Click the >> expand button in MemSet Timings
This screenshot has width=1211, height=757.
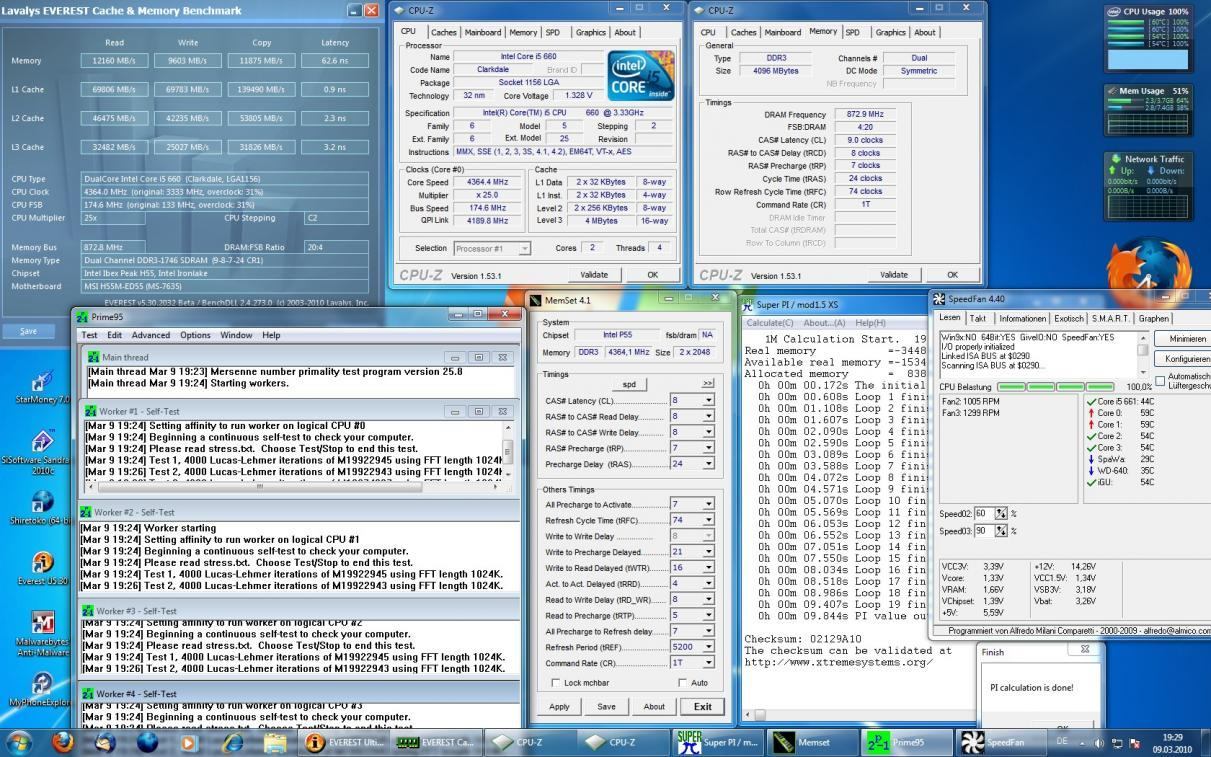coord(708,383)
